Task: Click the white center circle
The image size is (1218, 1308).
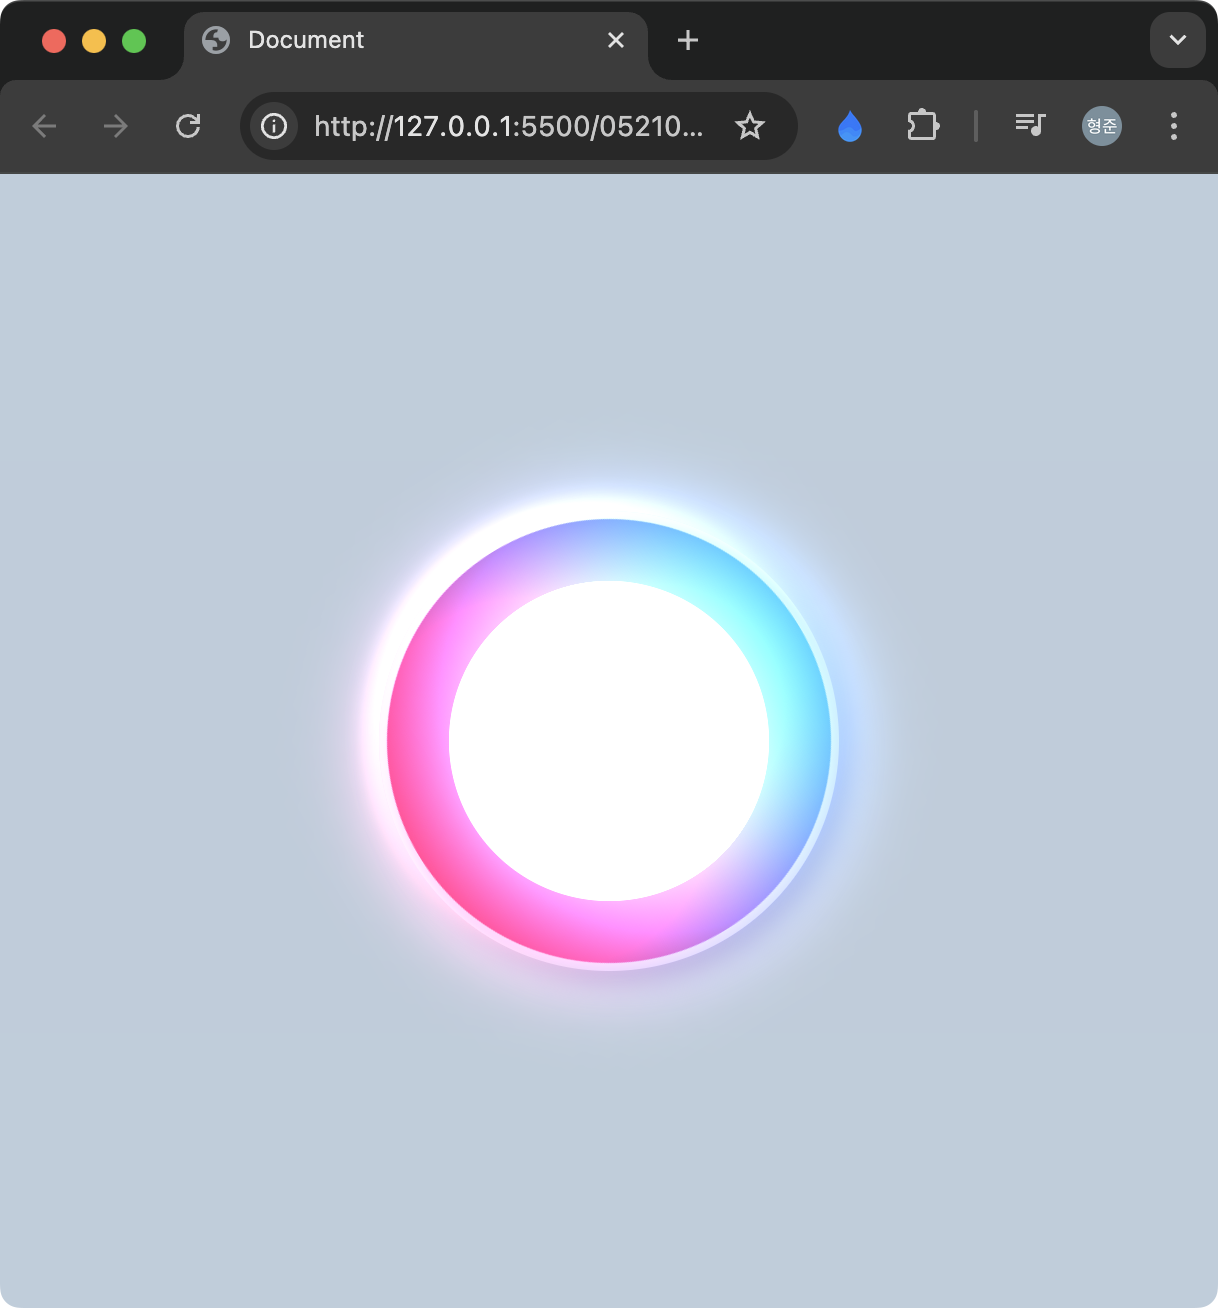Action: pyautogui.click(x=609, y=741)
